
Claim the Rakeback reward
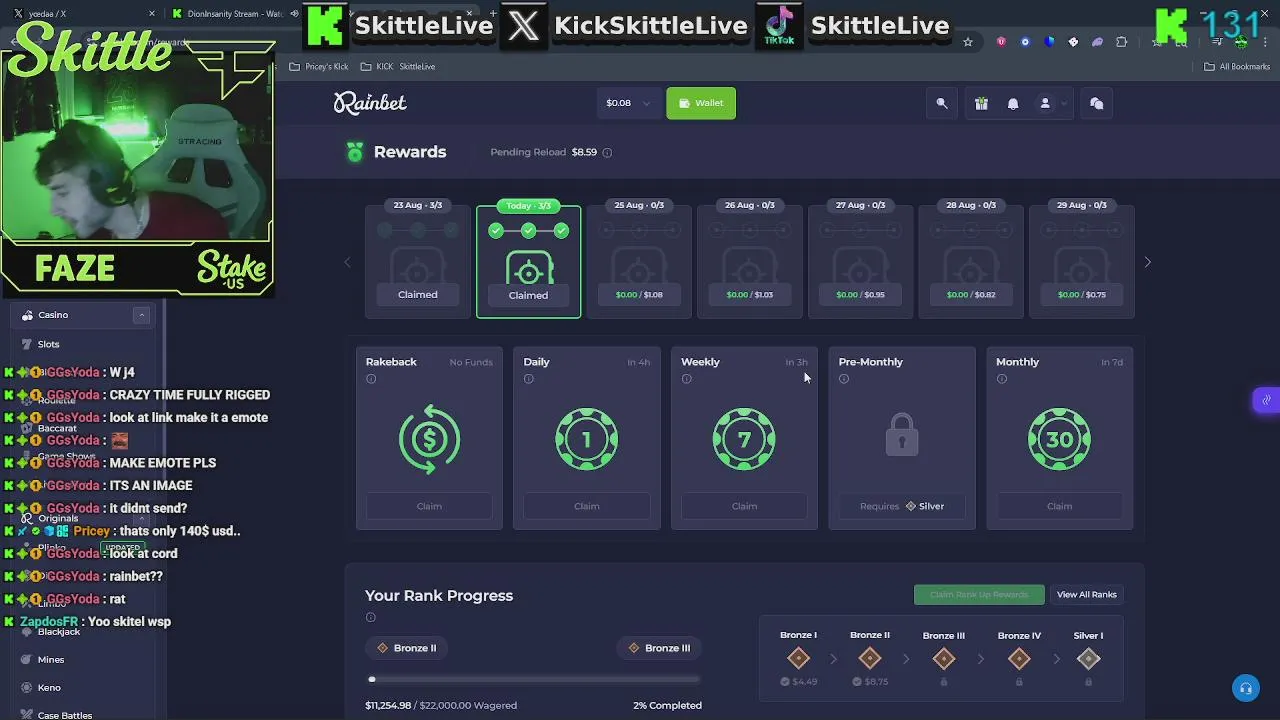point(429,506)
